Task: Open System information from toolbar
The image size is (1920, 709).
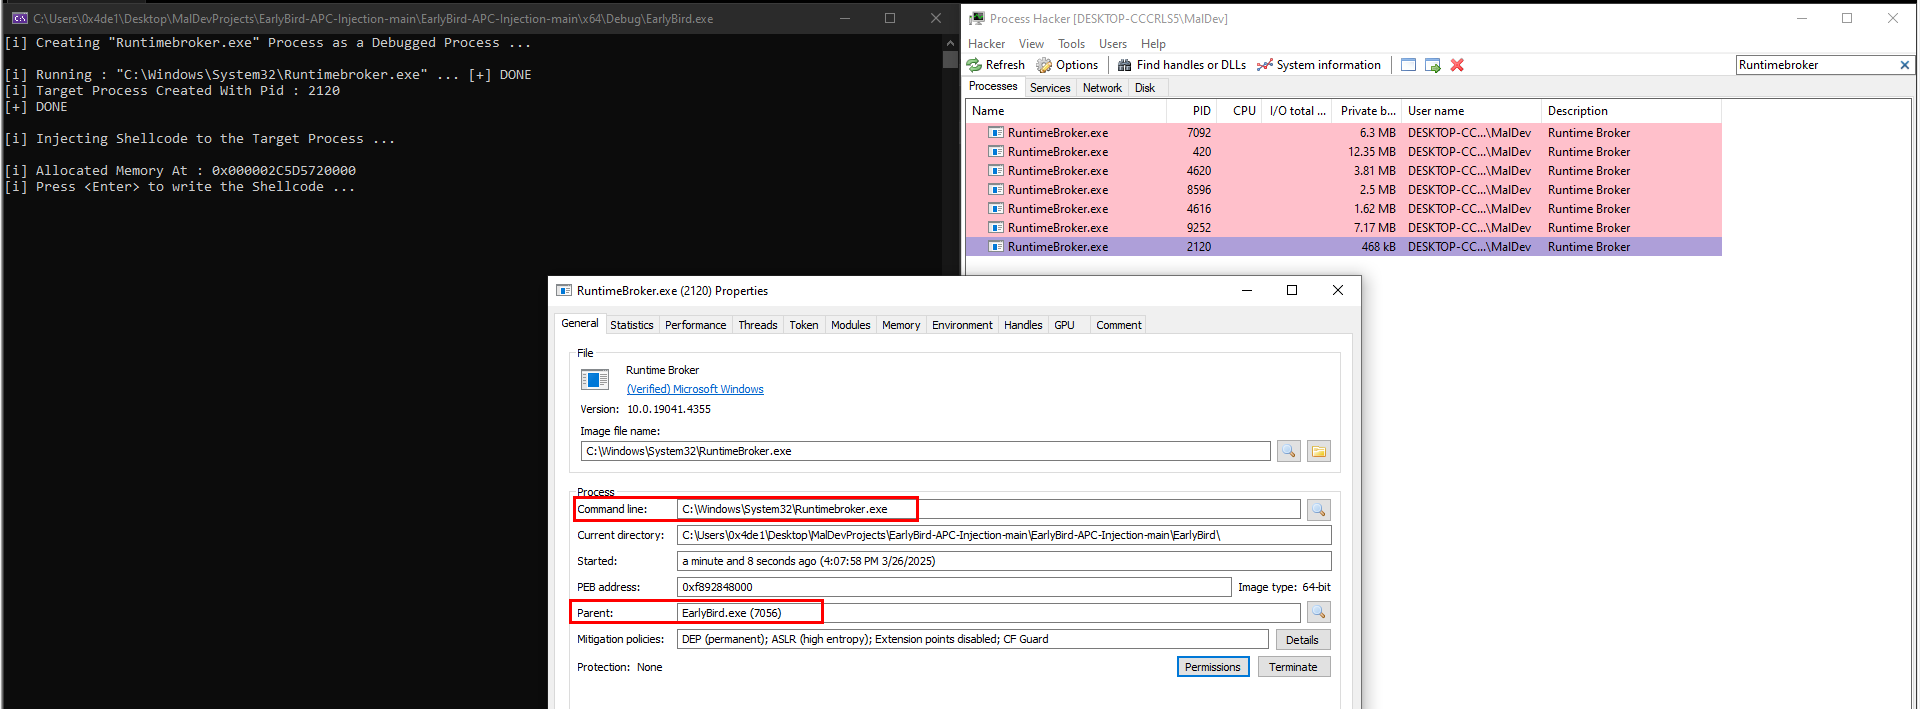Action: 1319,65
